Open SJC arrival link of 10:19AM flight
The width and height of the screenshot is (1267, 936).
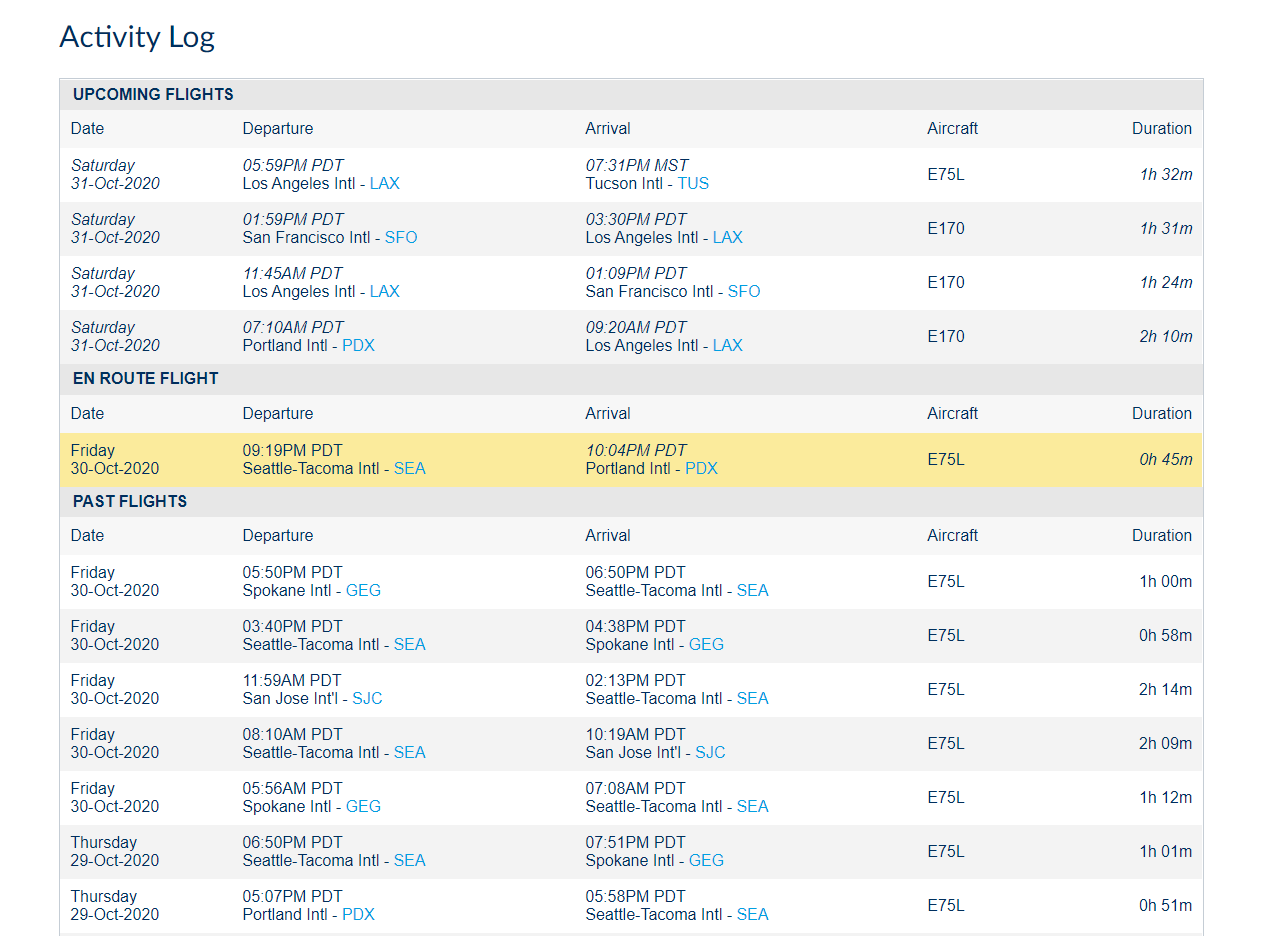point(710,753)
